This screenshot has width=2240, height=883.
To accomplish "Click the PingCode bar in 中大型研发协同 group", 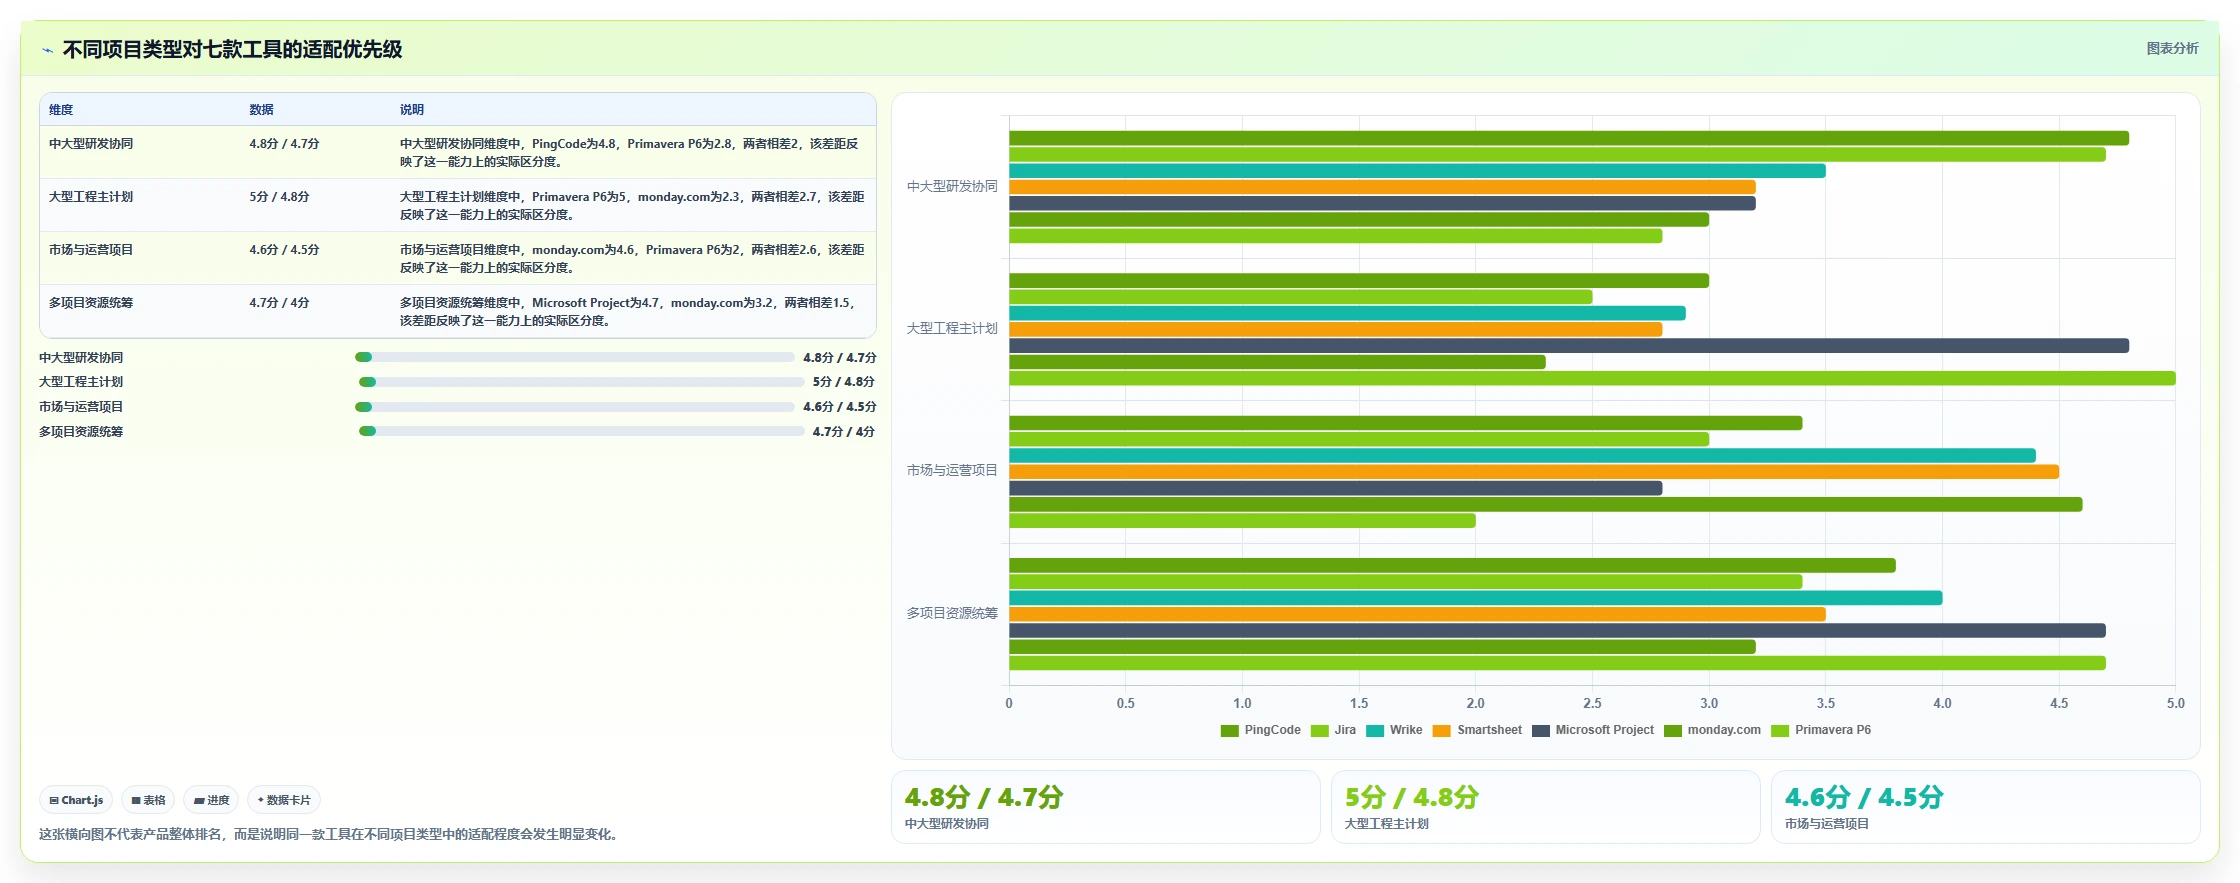I will point(1568,138).
